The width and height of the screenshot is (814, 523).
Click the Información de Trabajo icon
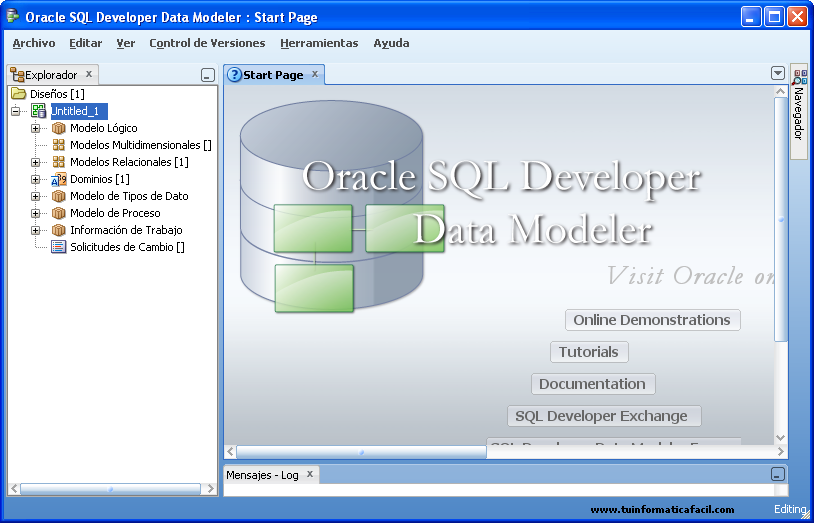(59, 230)
